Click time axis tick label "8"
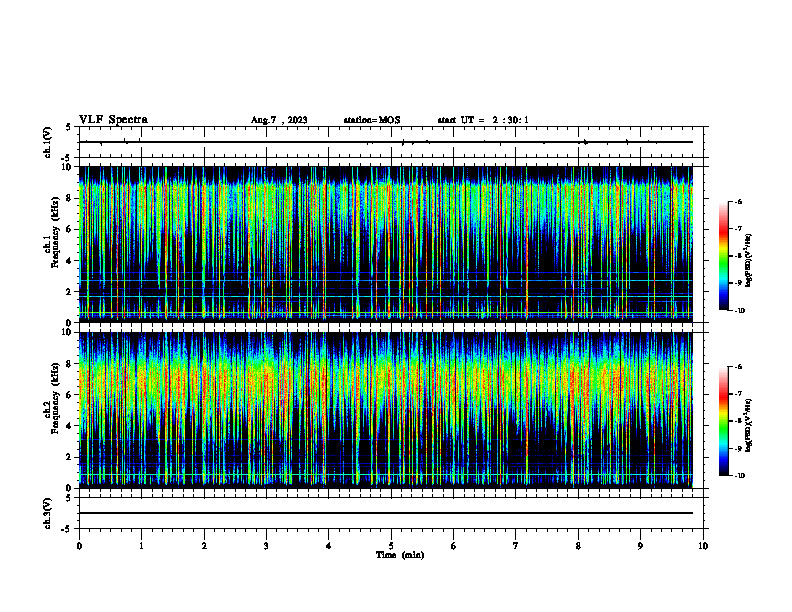Viewport: 792px width, 612px height. point(578,546)
